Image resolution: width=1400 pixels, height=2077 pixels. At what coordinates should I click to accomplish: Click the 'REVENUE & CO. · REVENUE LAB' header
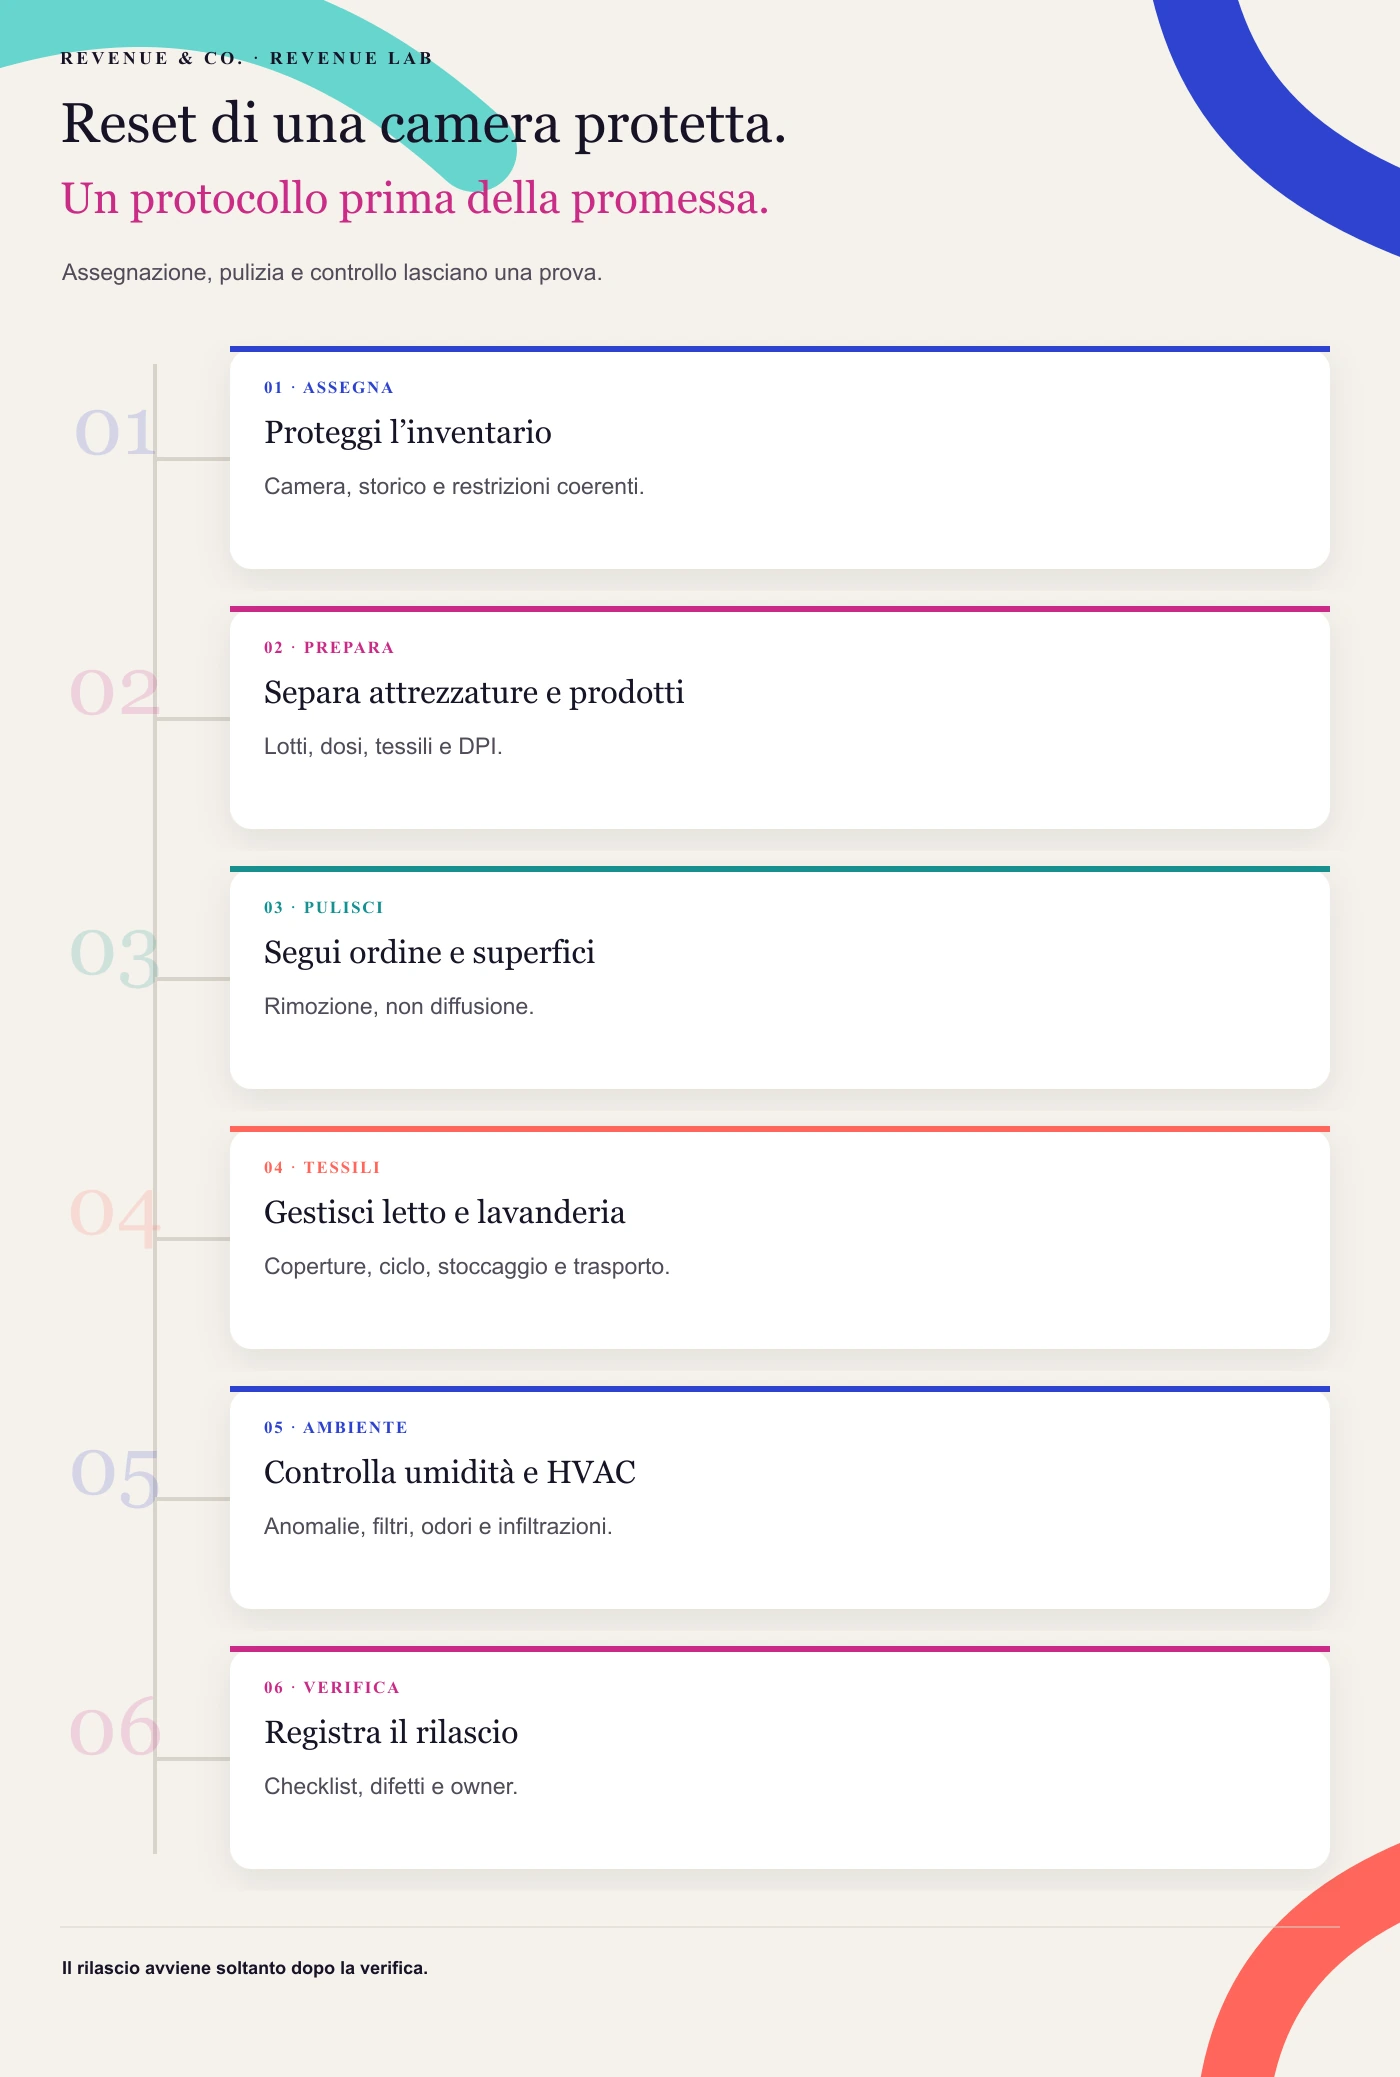click(x=247, y=58)
